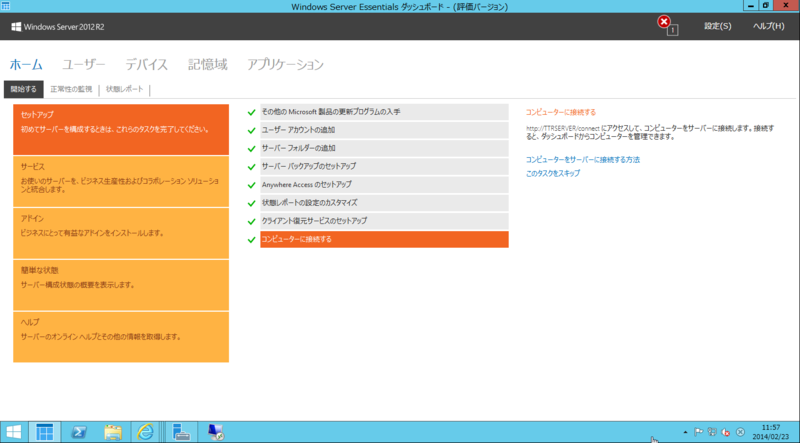Screen dimensions: 800x443
Task: Click the Windows Server 2012 R2 logo
Action: 58,27
